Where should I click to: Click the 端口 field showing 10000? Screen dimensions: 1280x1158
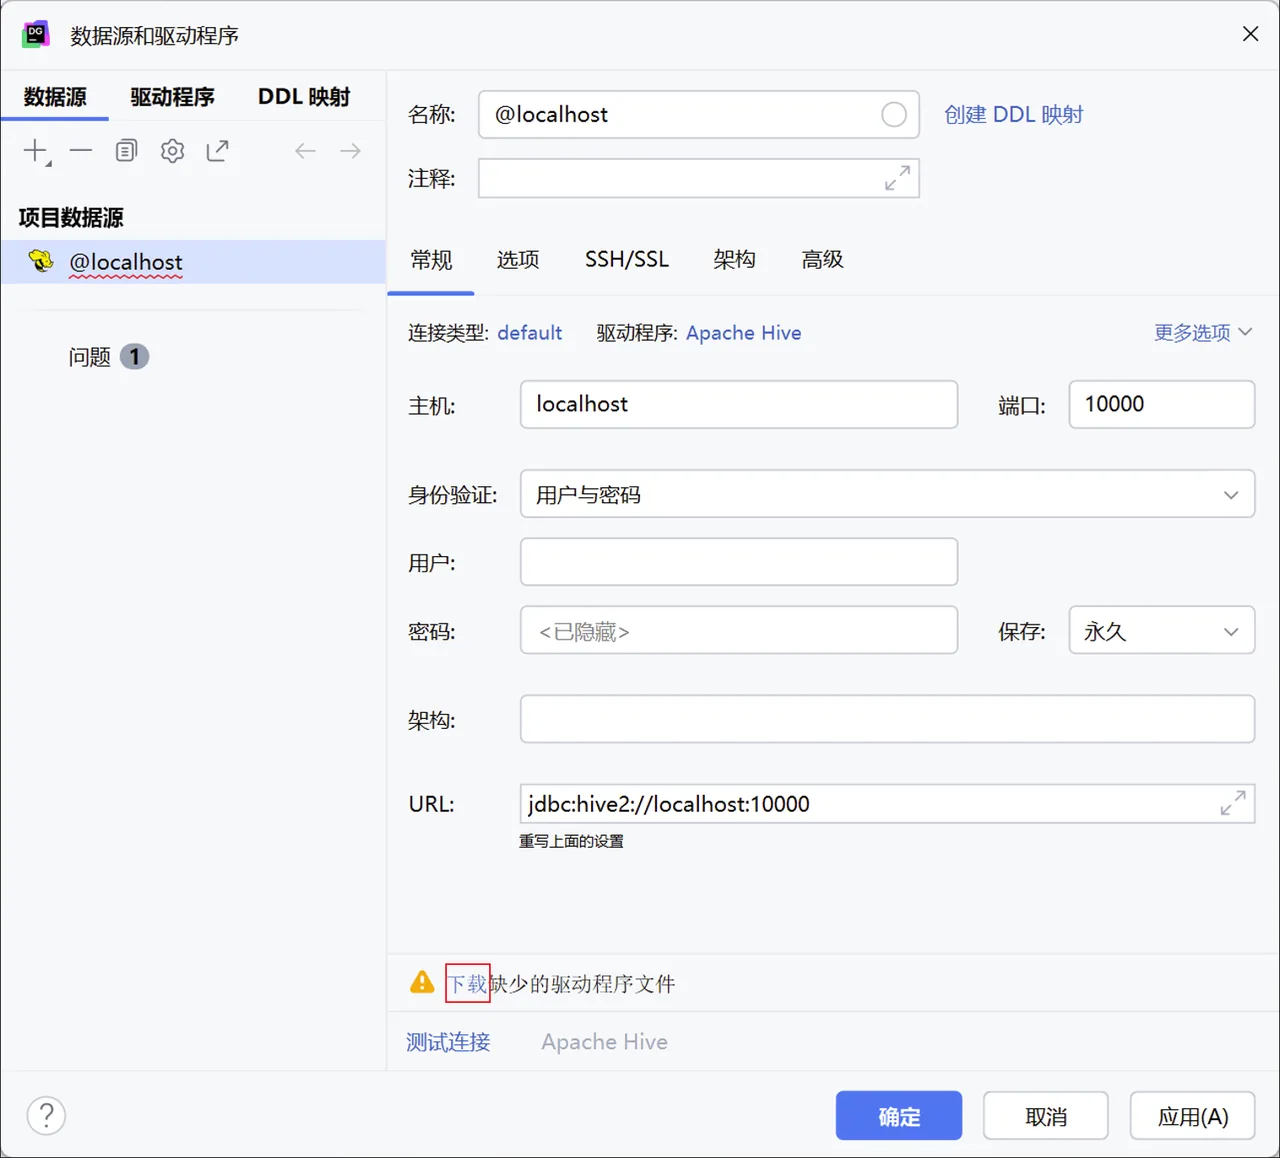(1161, 404)
